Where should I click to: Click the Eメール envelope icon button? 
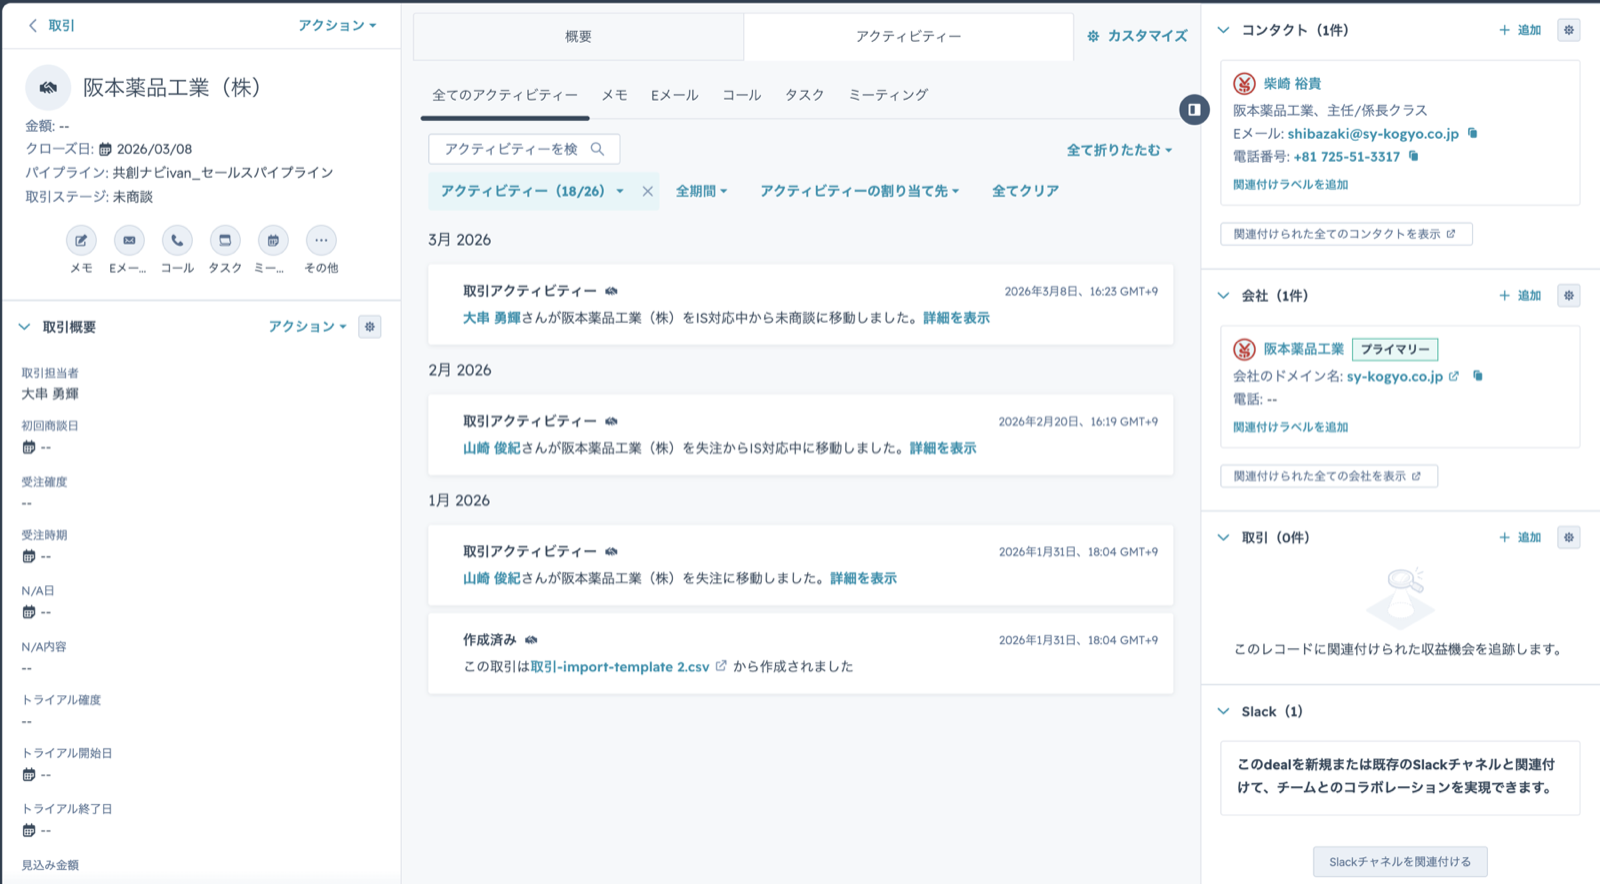129,240
